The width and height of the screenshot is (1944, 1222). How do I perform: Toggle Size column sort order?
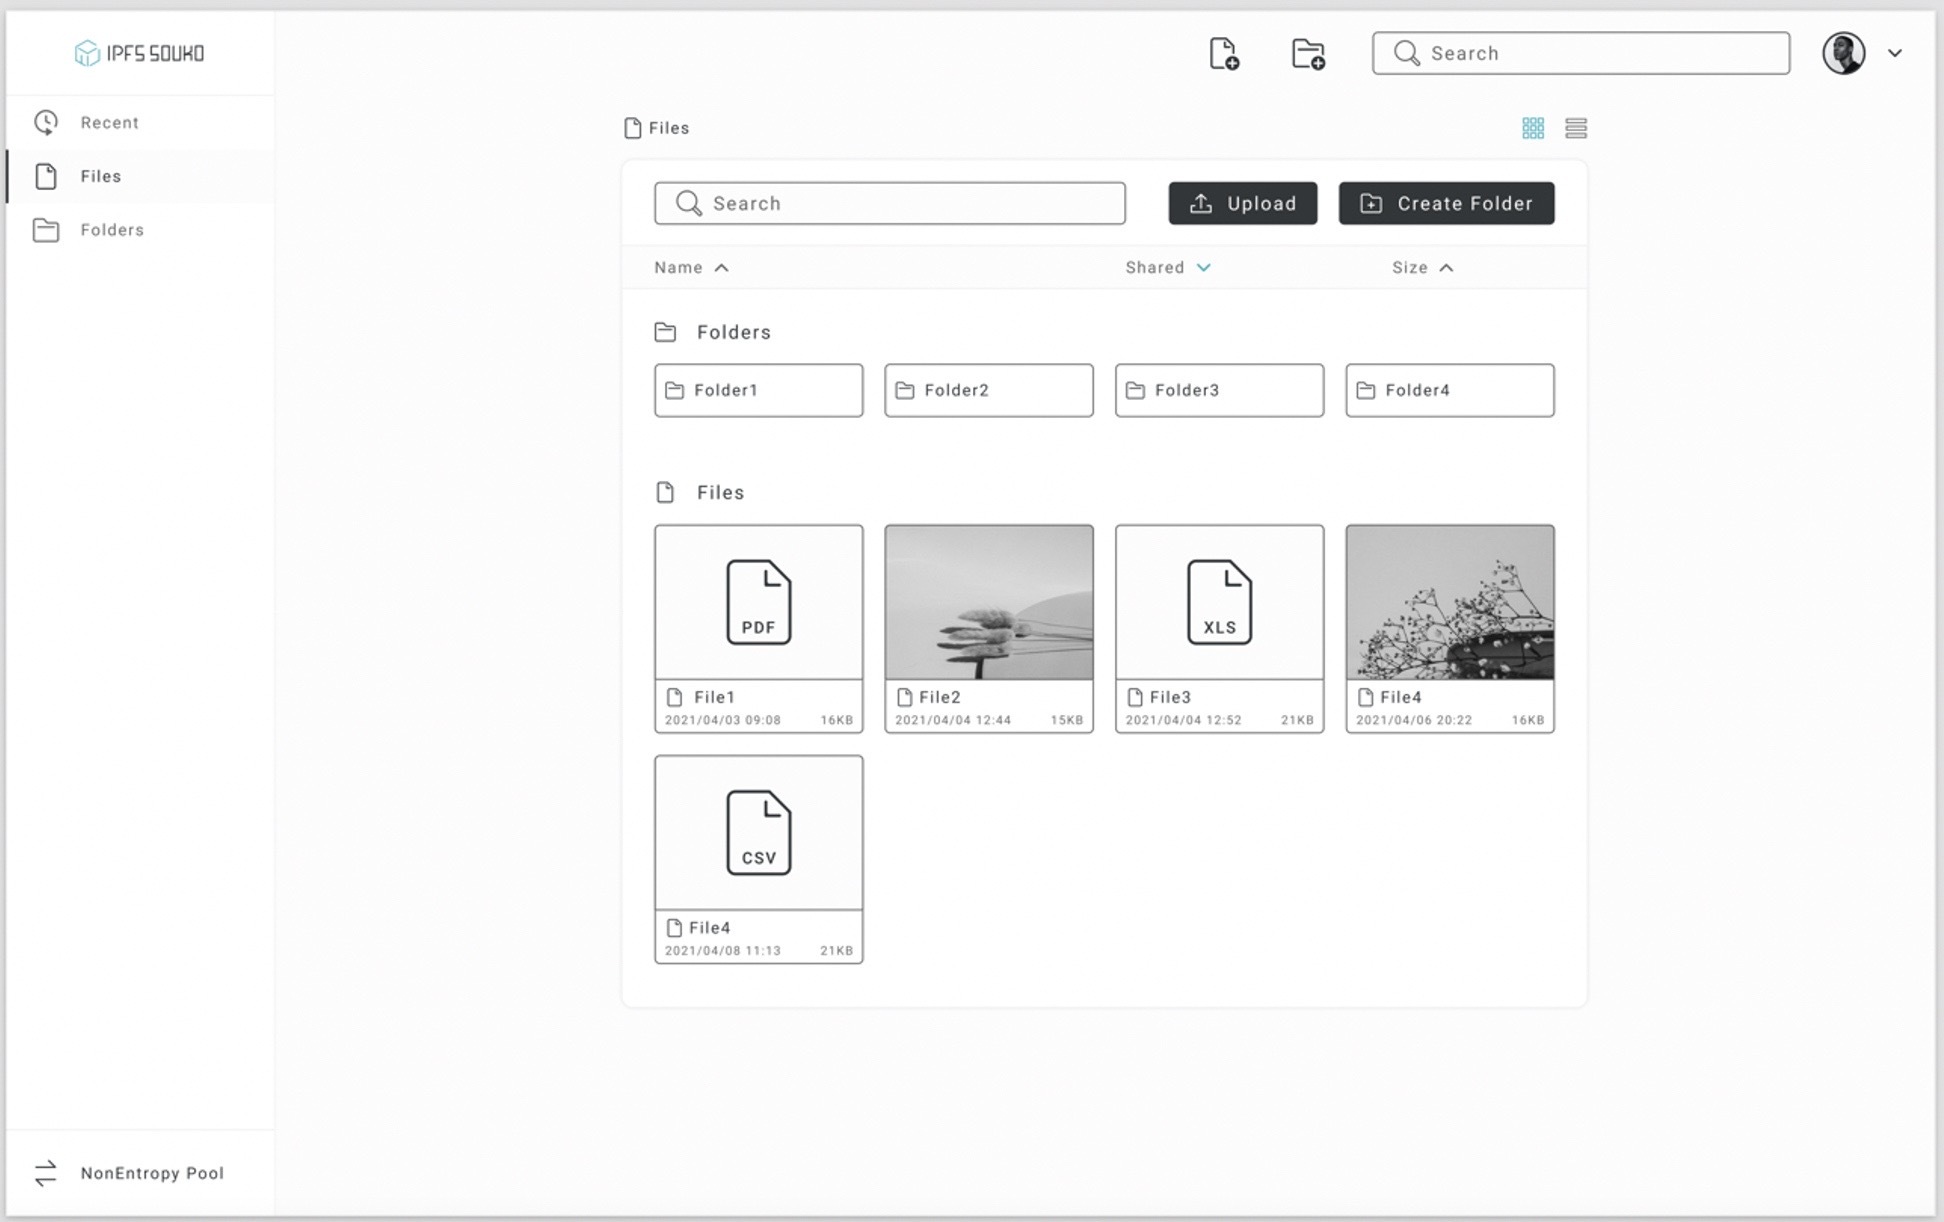click(x=1446, y=268)
